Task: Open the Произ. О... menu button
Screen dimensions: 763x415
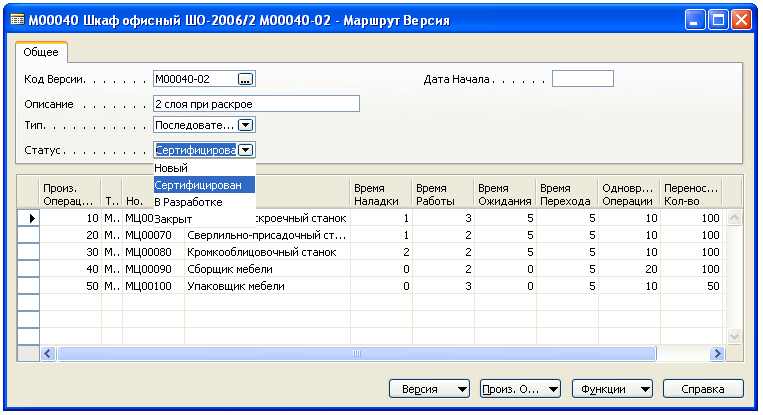Action: tap(520, 389)
